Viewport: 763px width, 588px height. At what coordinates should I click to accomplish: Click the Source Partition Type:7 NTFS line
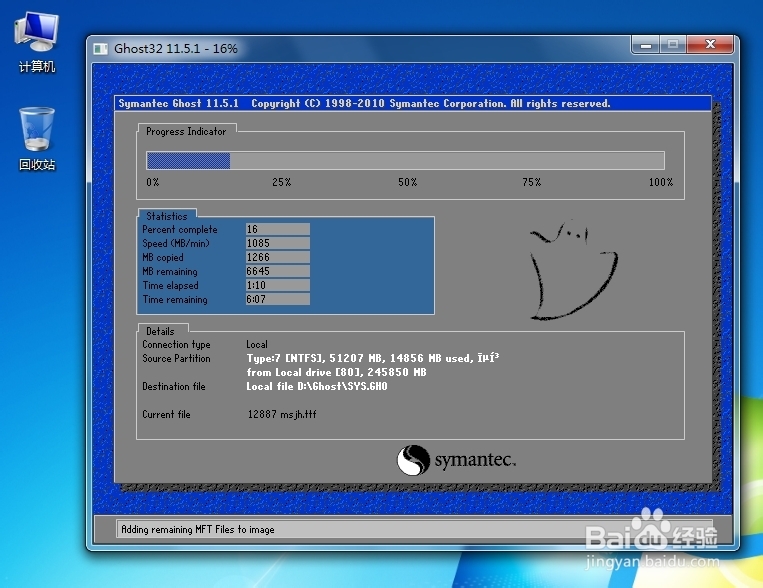tap(373, 358)
